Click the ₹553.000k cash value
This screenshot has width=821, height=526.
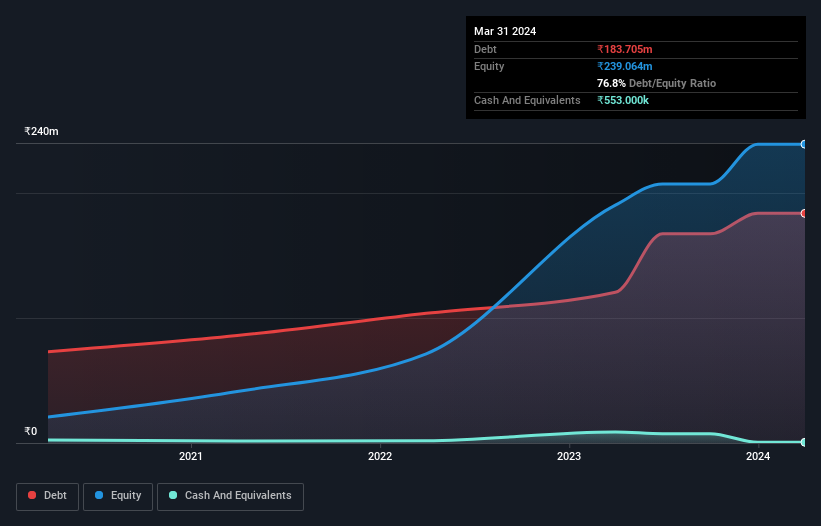click(x=623, y=100)
